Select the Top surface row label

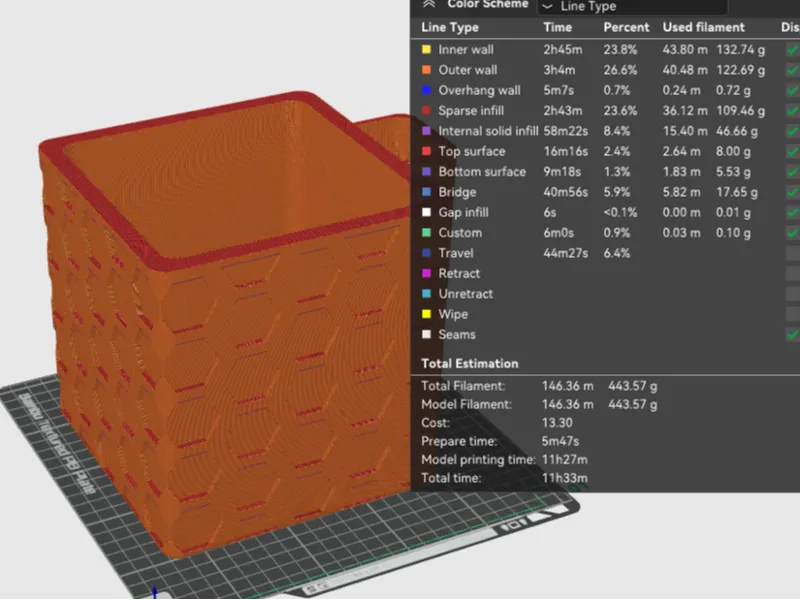tap(472, 152)
